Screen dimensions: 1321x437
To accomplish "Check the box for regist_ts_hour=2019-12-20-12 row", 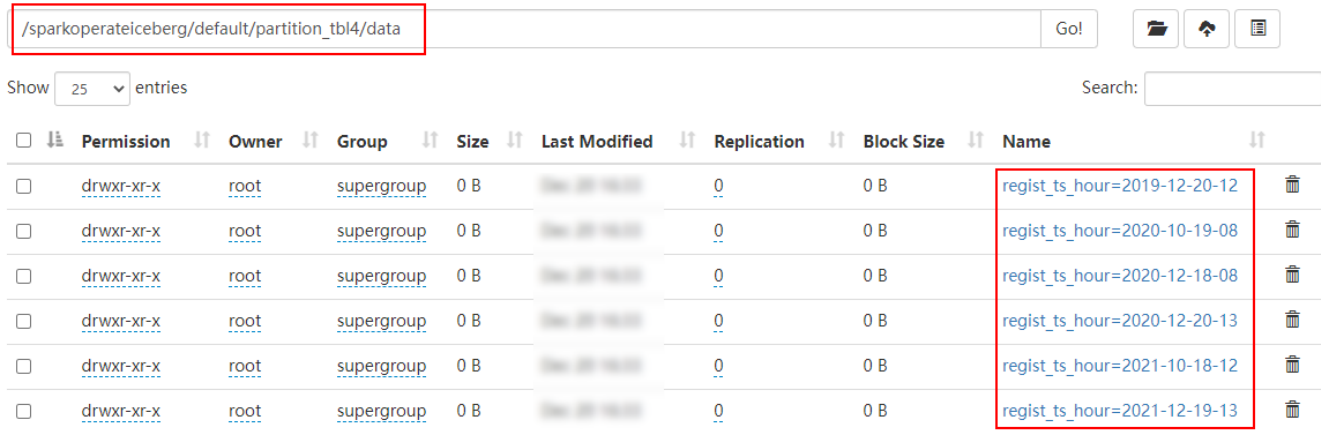I will [24, 186].
